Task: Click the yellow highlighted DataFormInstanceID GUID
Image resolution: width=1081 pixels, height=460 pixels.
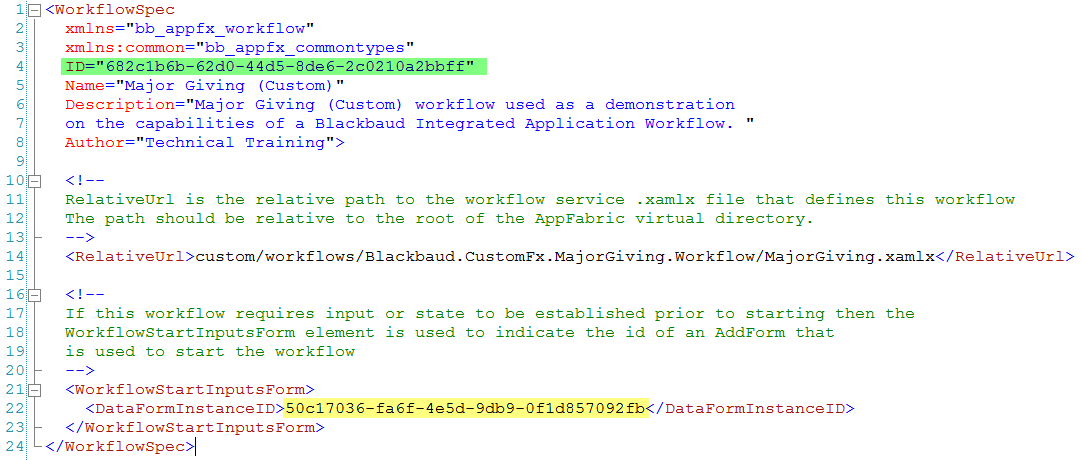Action: tap(466, 409)
